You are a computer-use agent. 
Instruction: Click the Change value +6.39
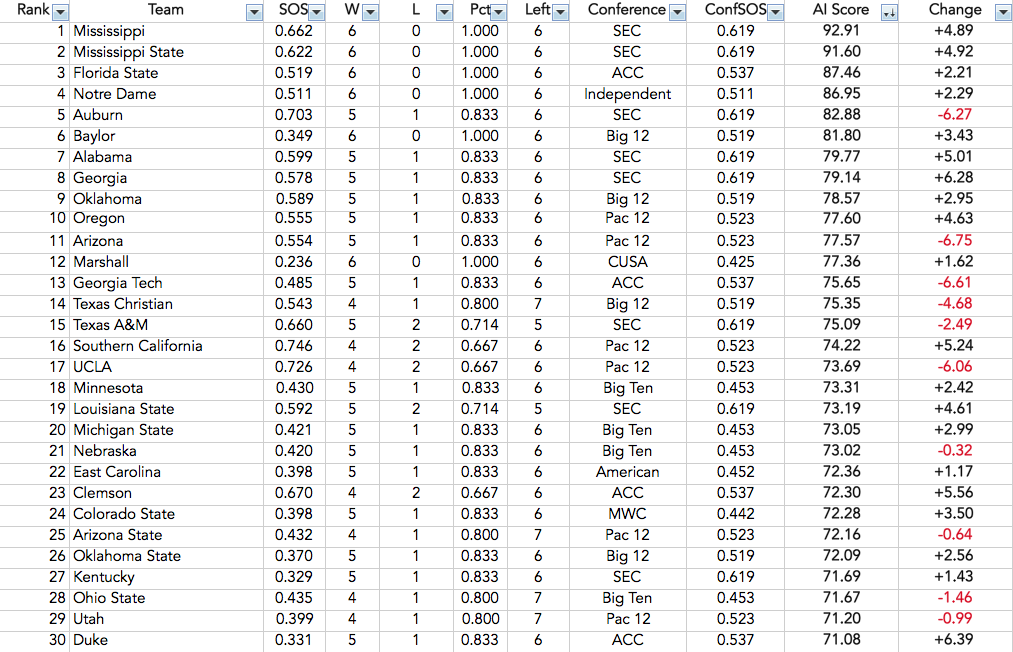click(x=954, y=640)
